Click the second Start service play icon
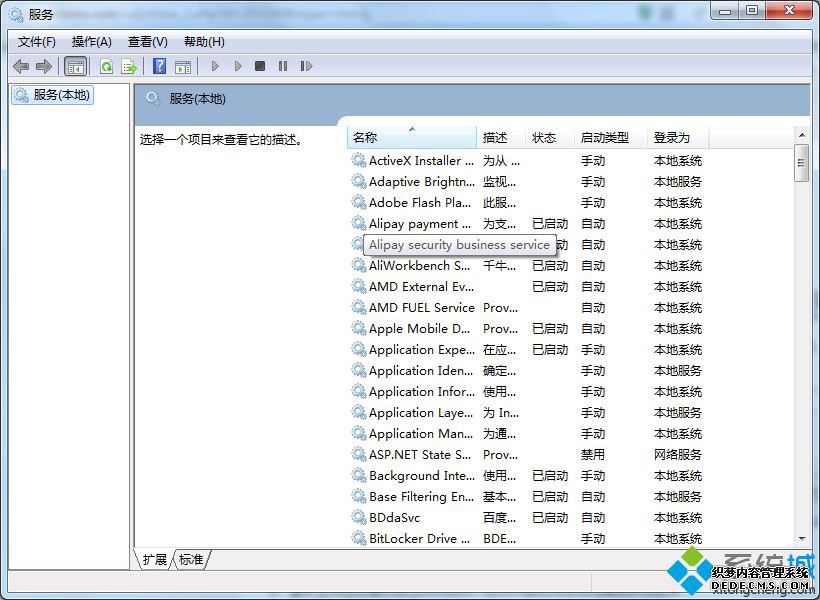Screen dimensions: 820x600 pos(238,66)
